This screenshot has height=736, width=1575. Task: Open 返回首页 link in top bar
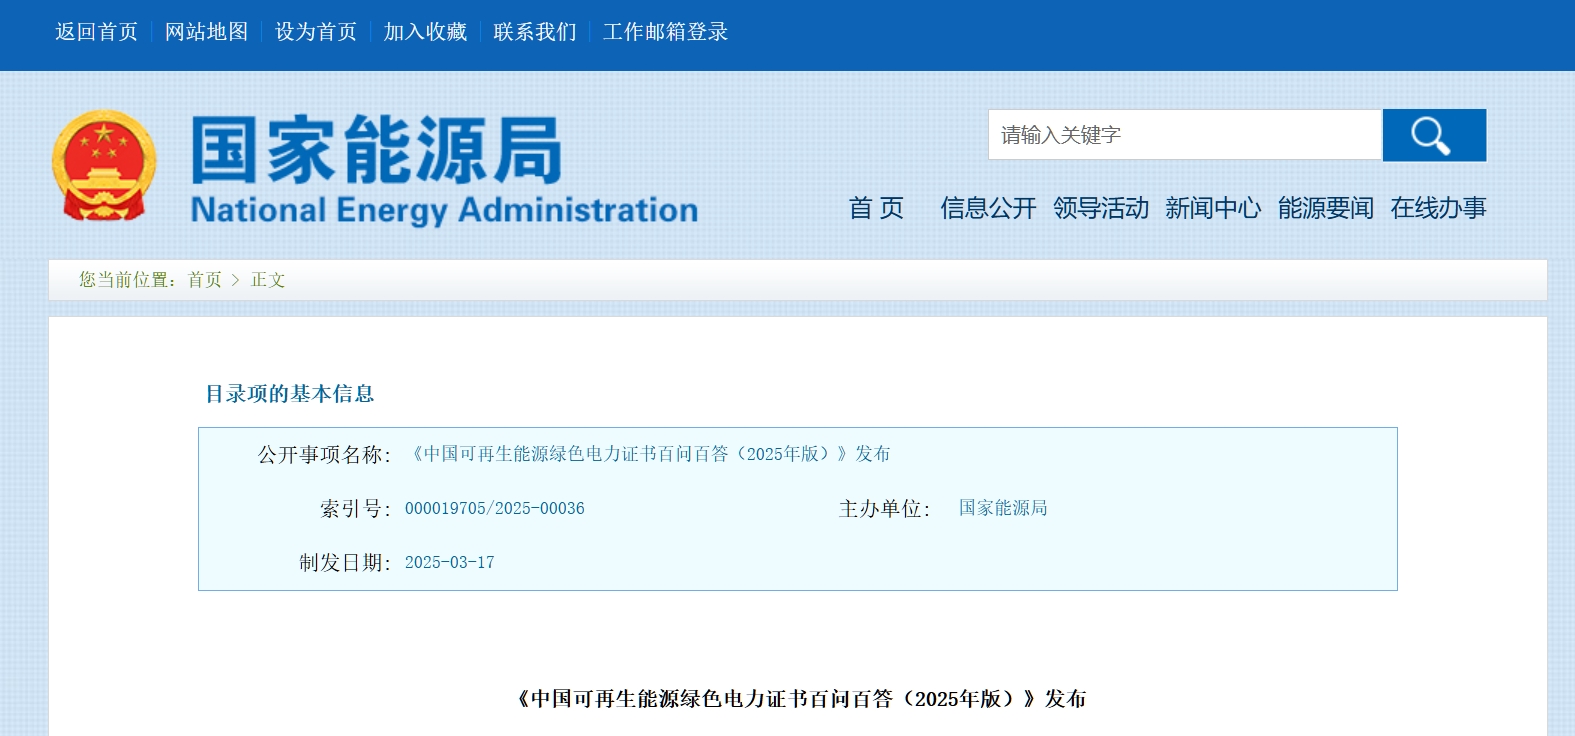[96, 32]
